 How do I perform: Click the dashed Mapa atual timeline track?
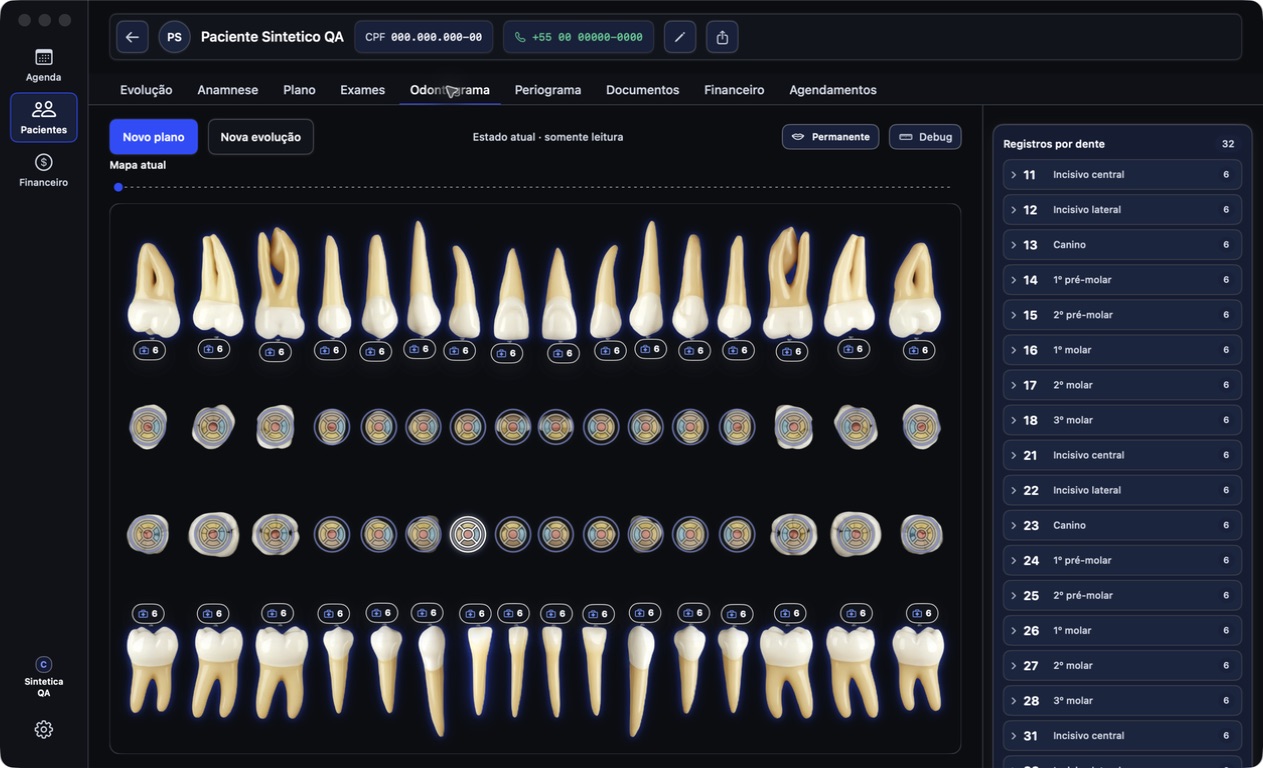point(536,187)
